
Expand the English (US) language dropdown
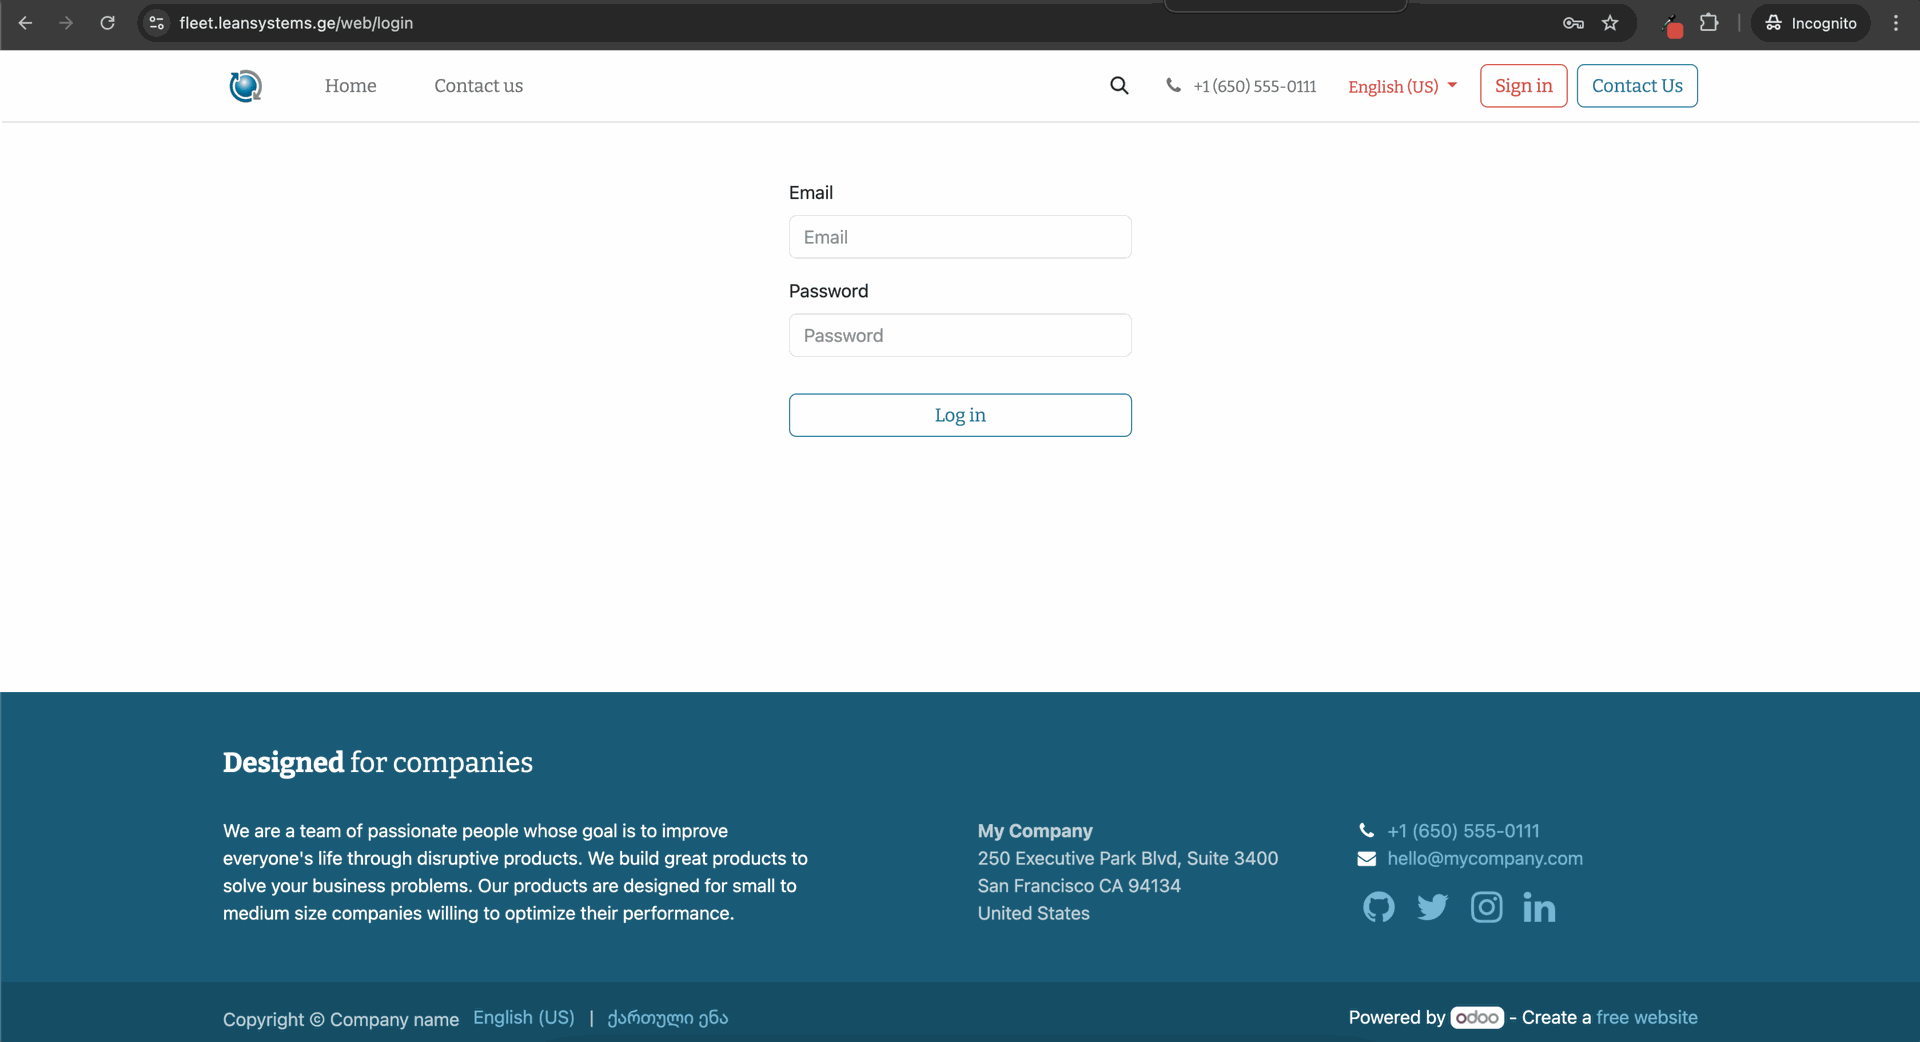(x=1402, y=86)
